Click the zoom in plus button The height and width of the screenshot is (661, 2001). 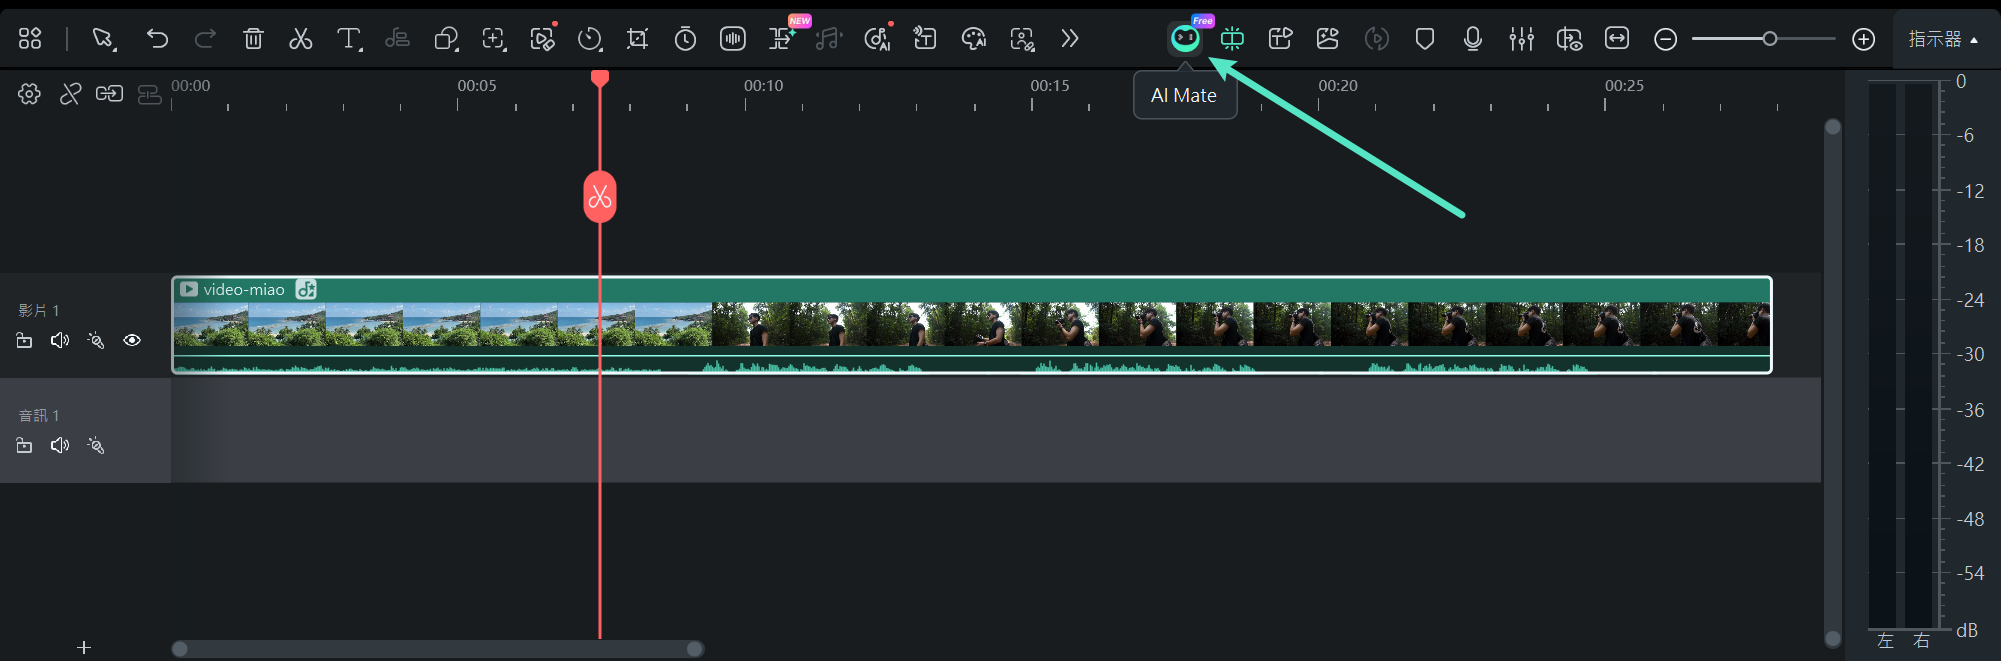(1863, 39)
